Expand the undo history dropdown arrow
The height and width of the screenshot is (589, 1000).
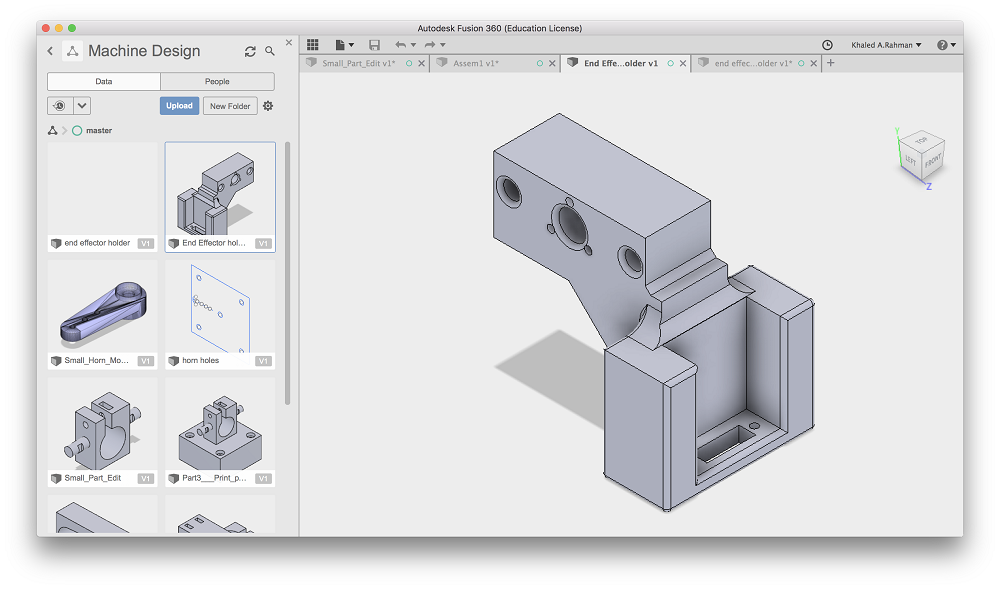[413, 45]
